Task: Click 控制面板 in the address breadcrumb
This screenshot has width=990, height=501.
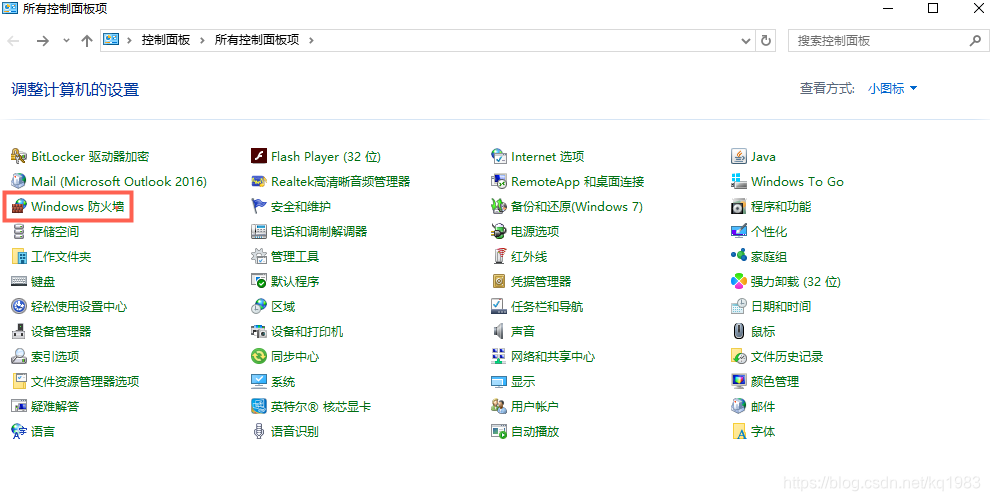Action: [x=165, y=40]
